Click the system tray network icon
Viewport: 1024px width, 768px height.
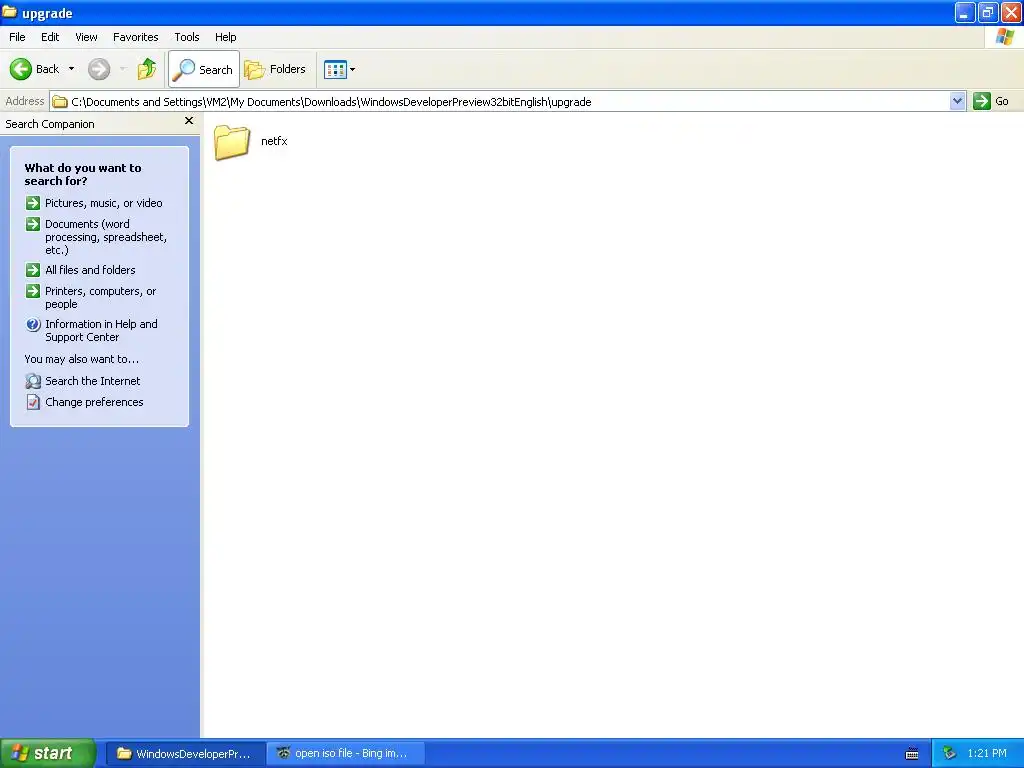(x=949, y=754)
